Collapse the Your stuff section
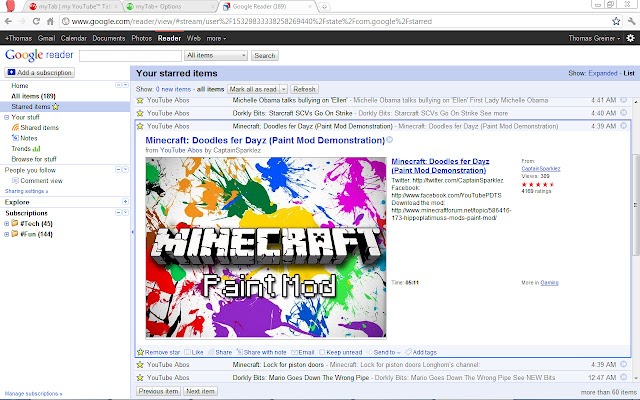 click(x=6, y=117)
